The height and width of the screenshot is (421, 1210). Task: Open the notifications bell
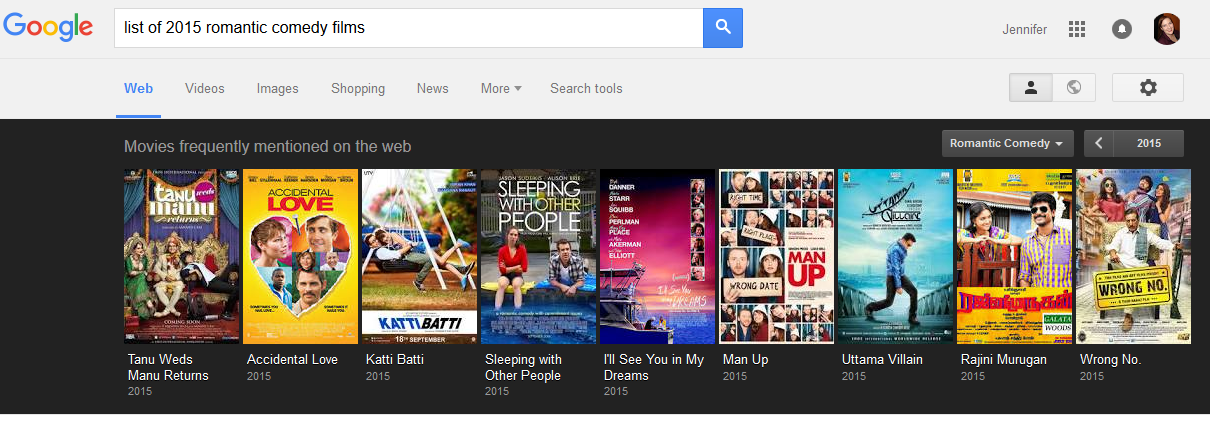click(1122, 29)
